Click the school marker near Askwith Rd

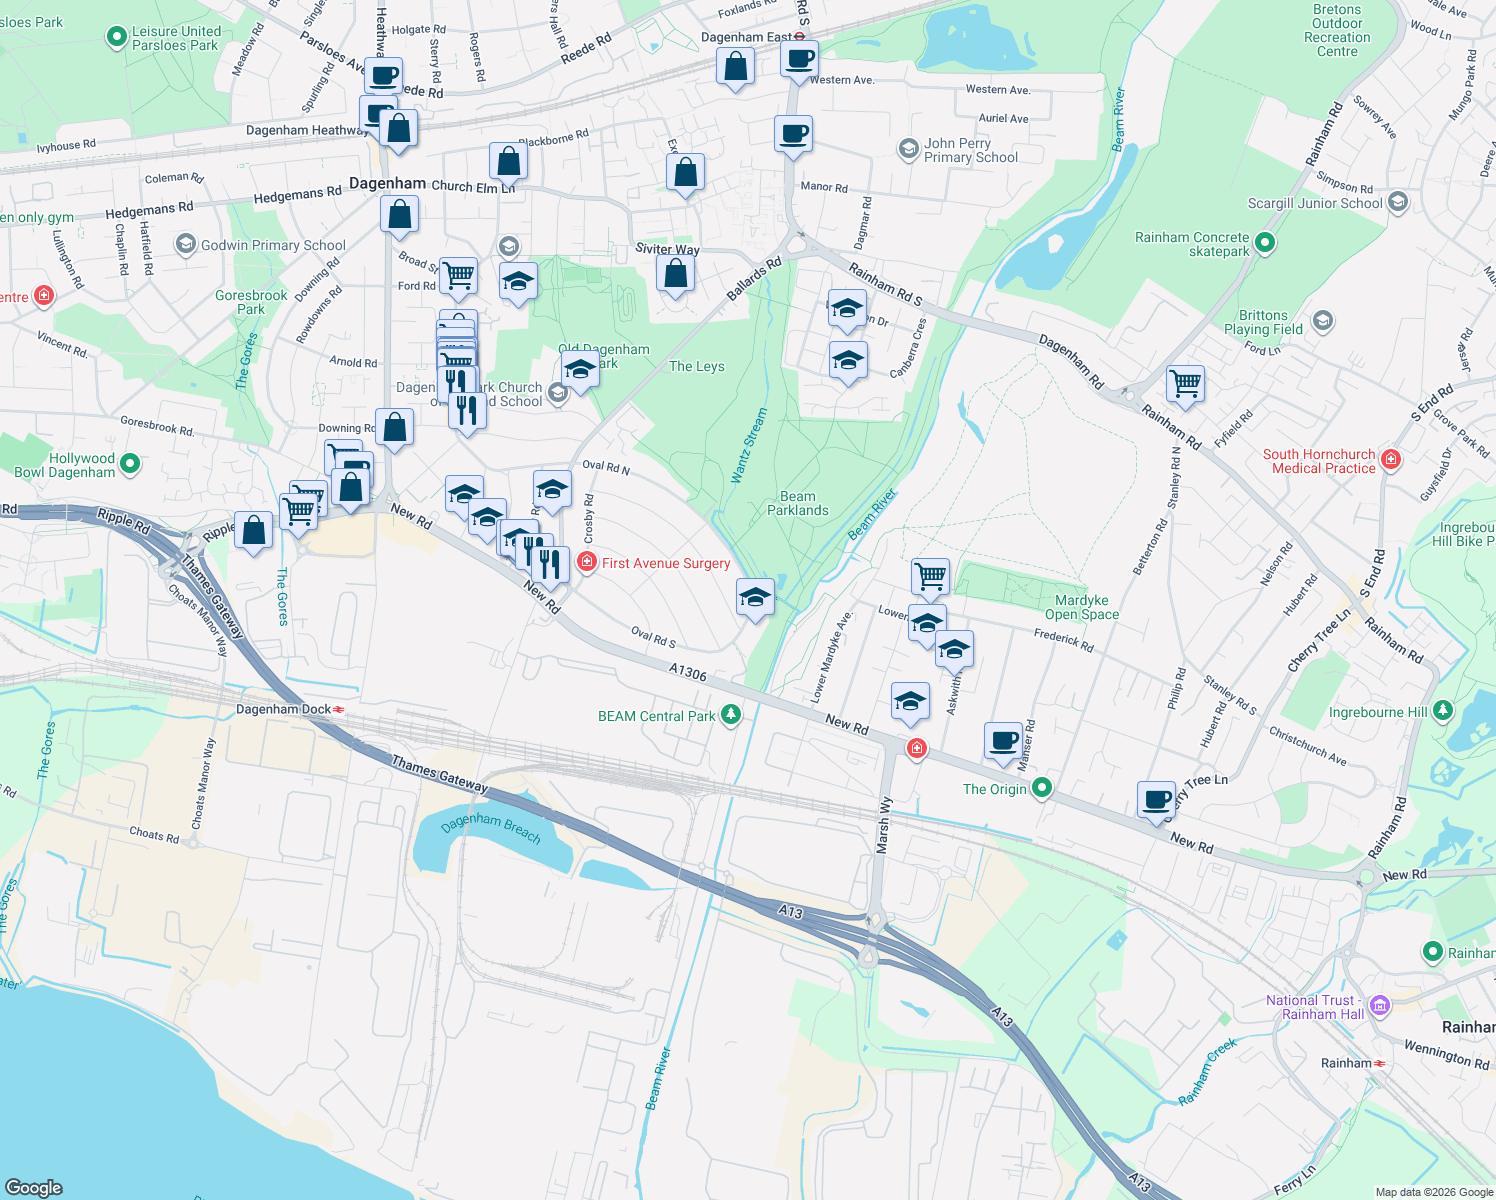(x=954, y=650)
